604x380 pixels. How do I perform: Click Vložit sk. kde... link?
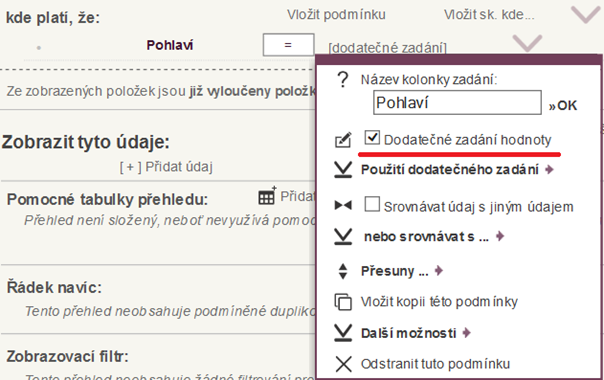[489, 15]
